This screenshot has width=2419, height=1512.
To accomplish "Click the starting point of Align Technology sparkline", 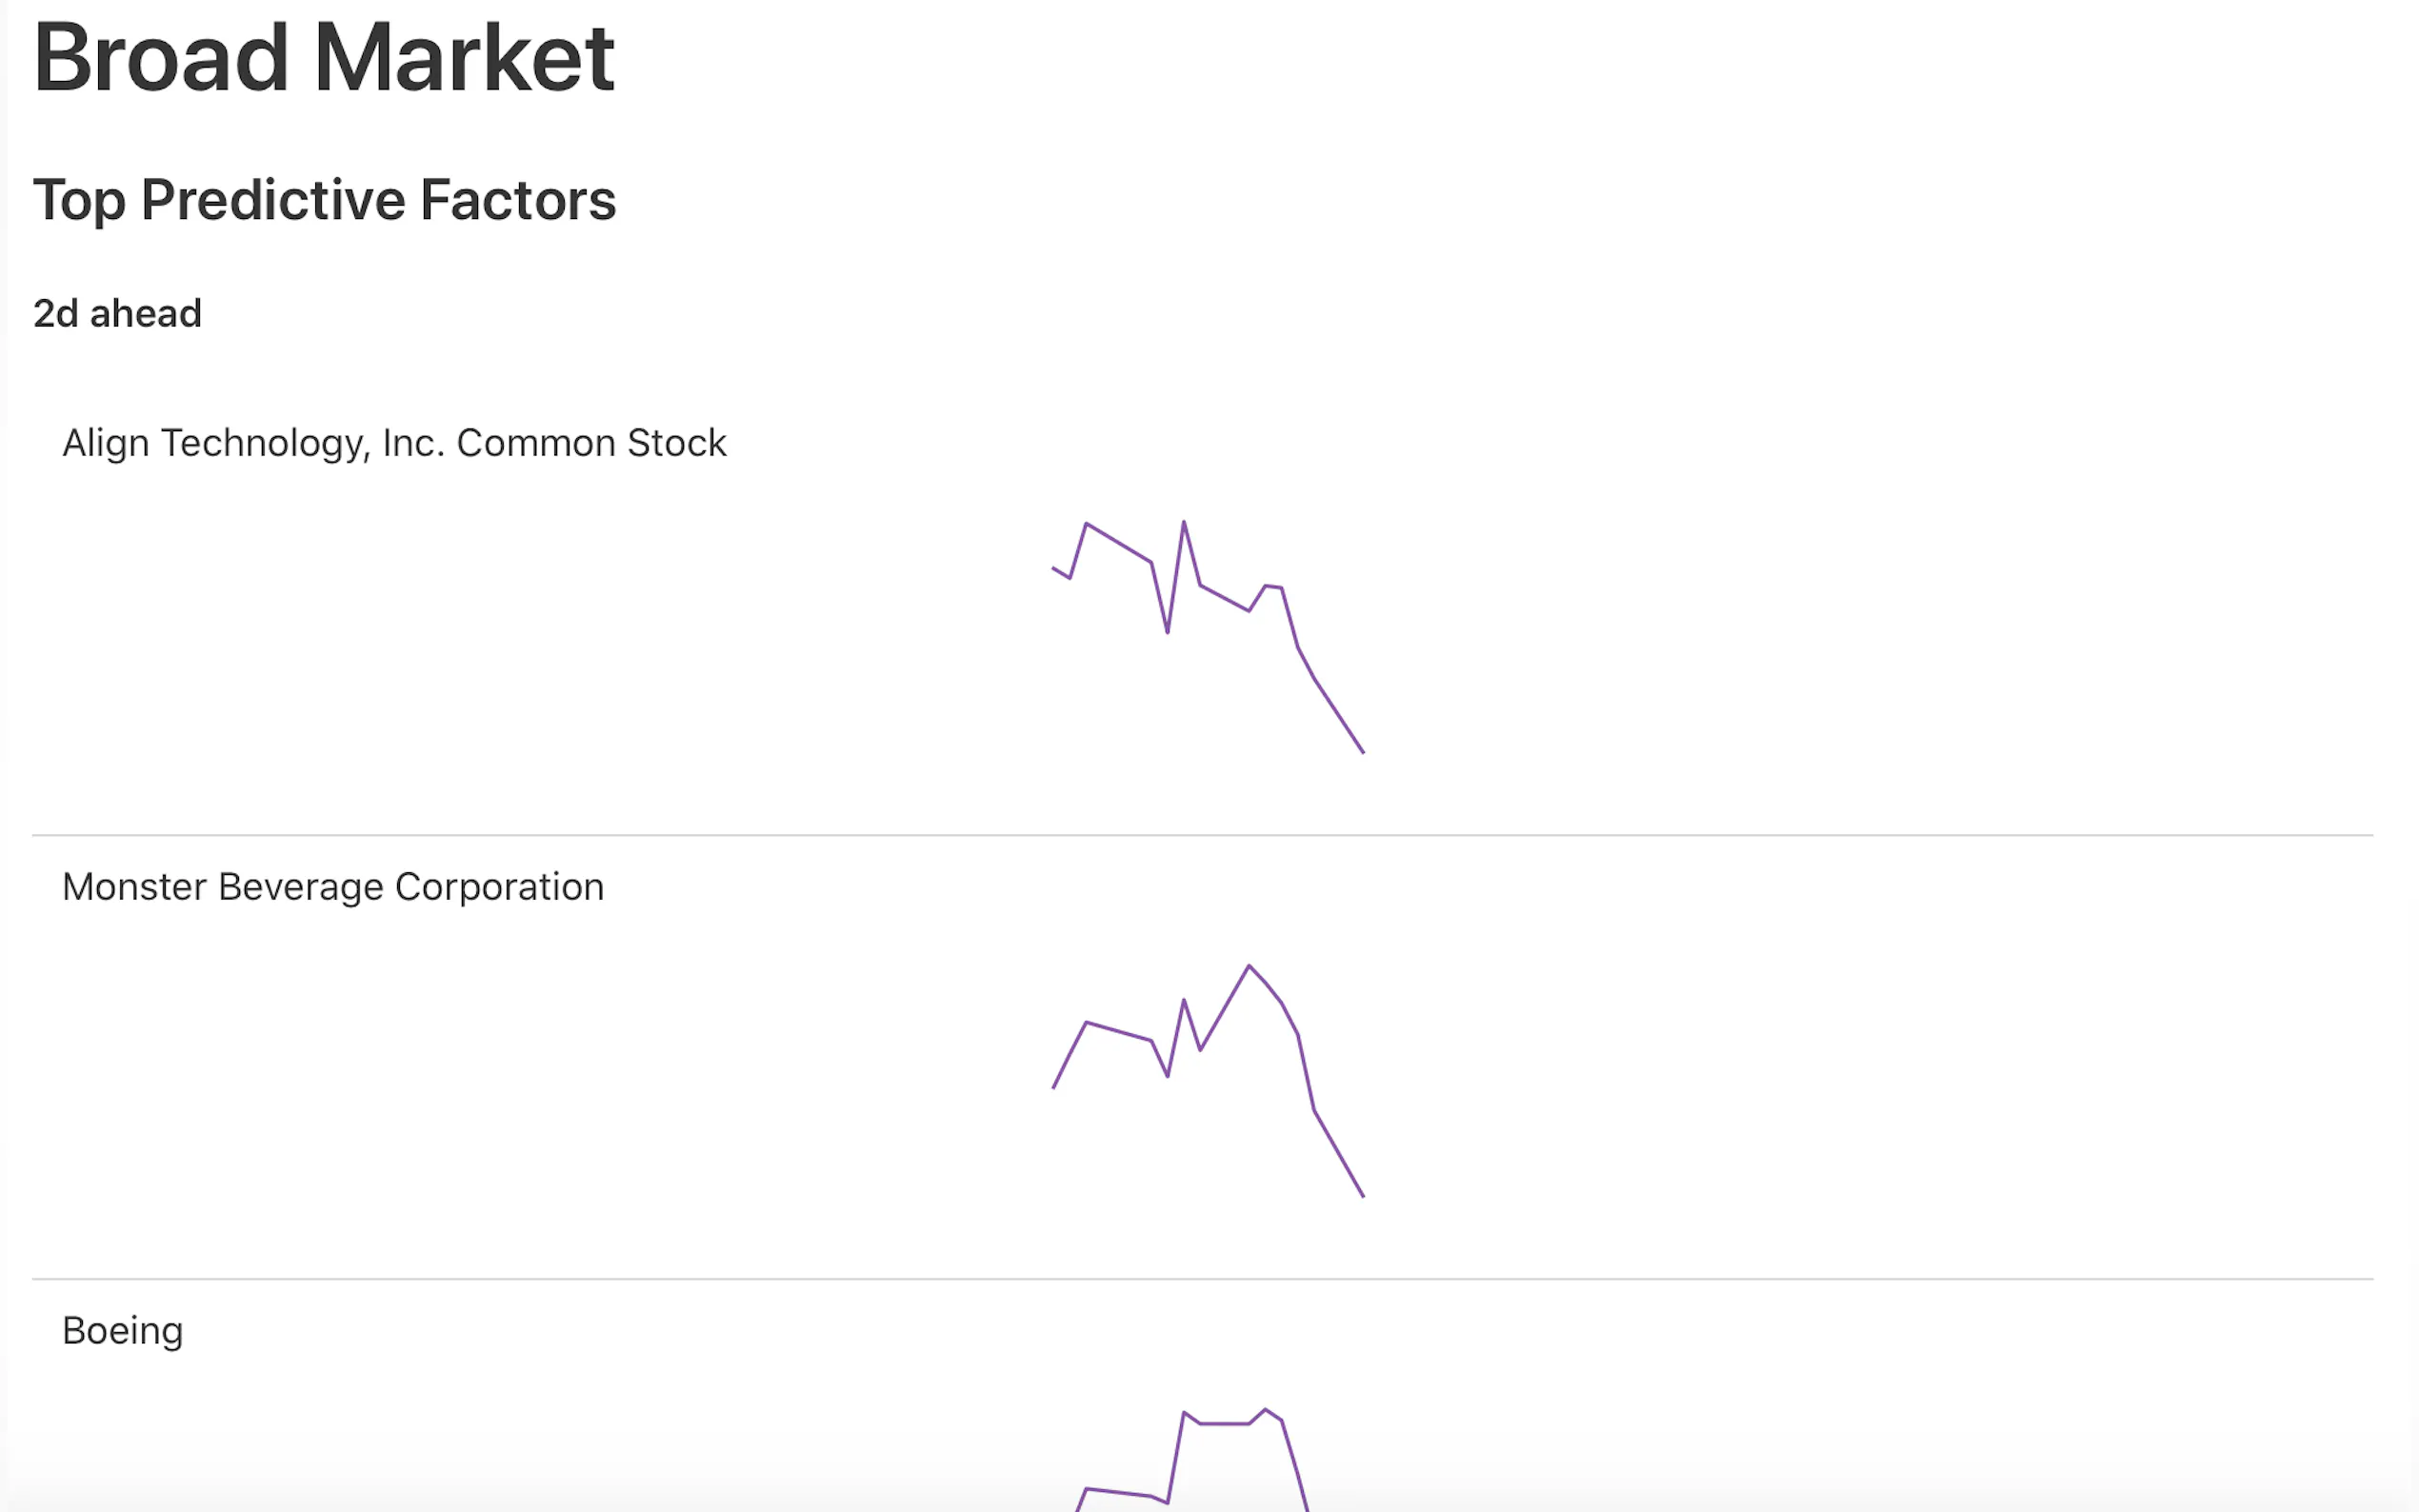I will pyautogui.click(x=1054, y=569).
